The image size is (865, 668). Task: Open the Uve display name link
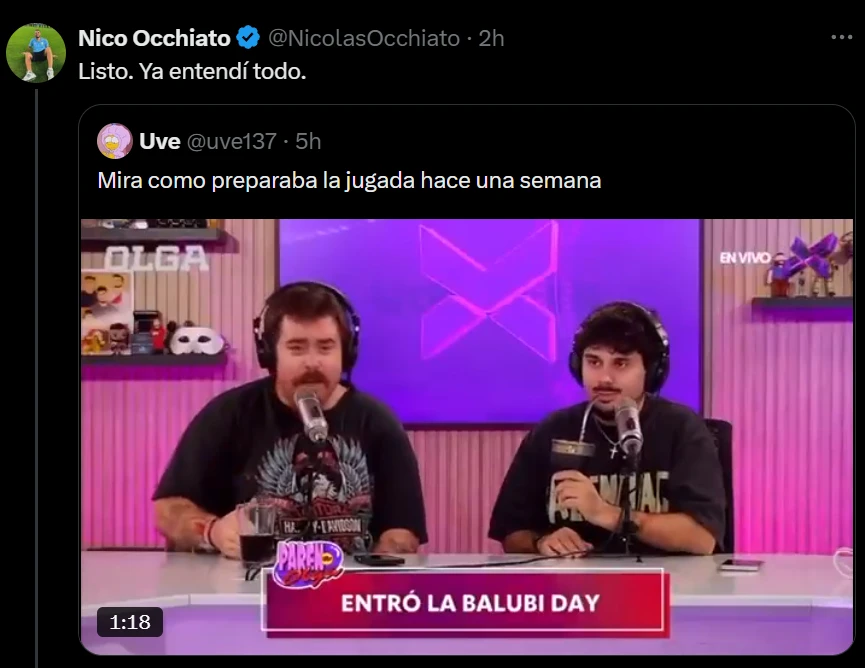pos(160,142)
